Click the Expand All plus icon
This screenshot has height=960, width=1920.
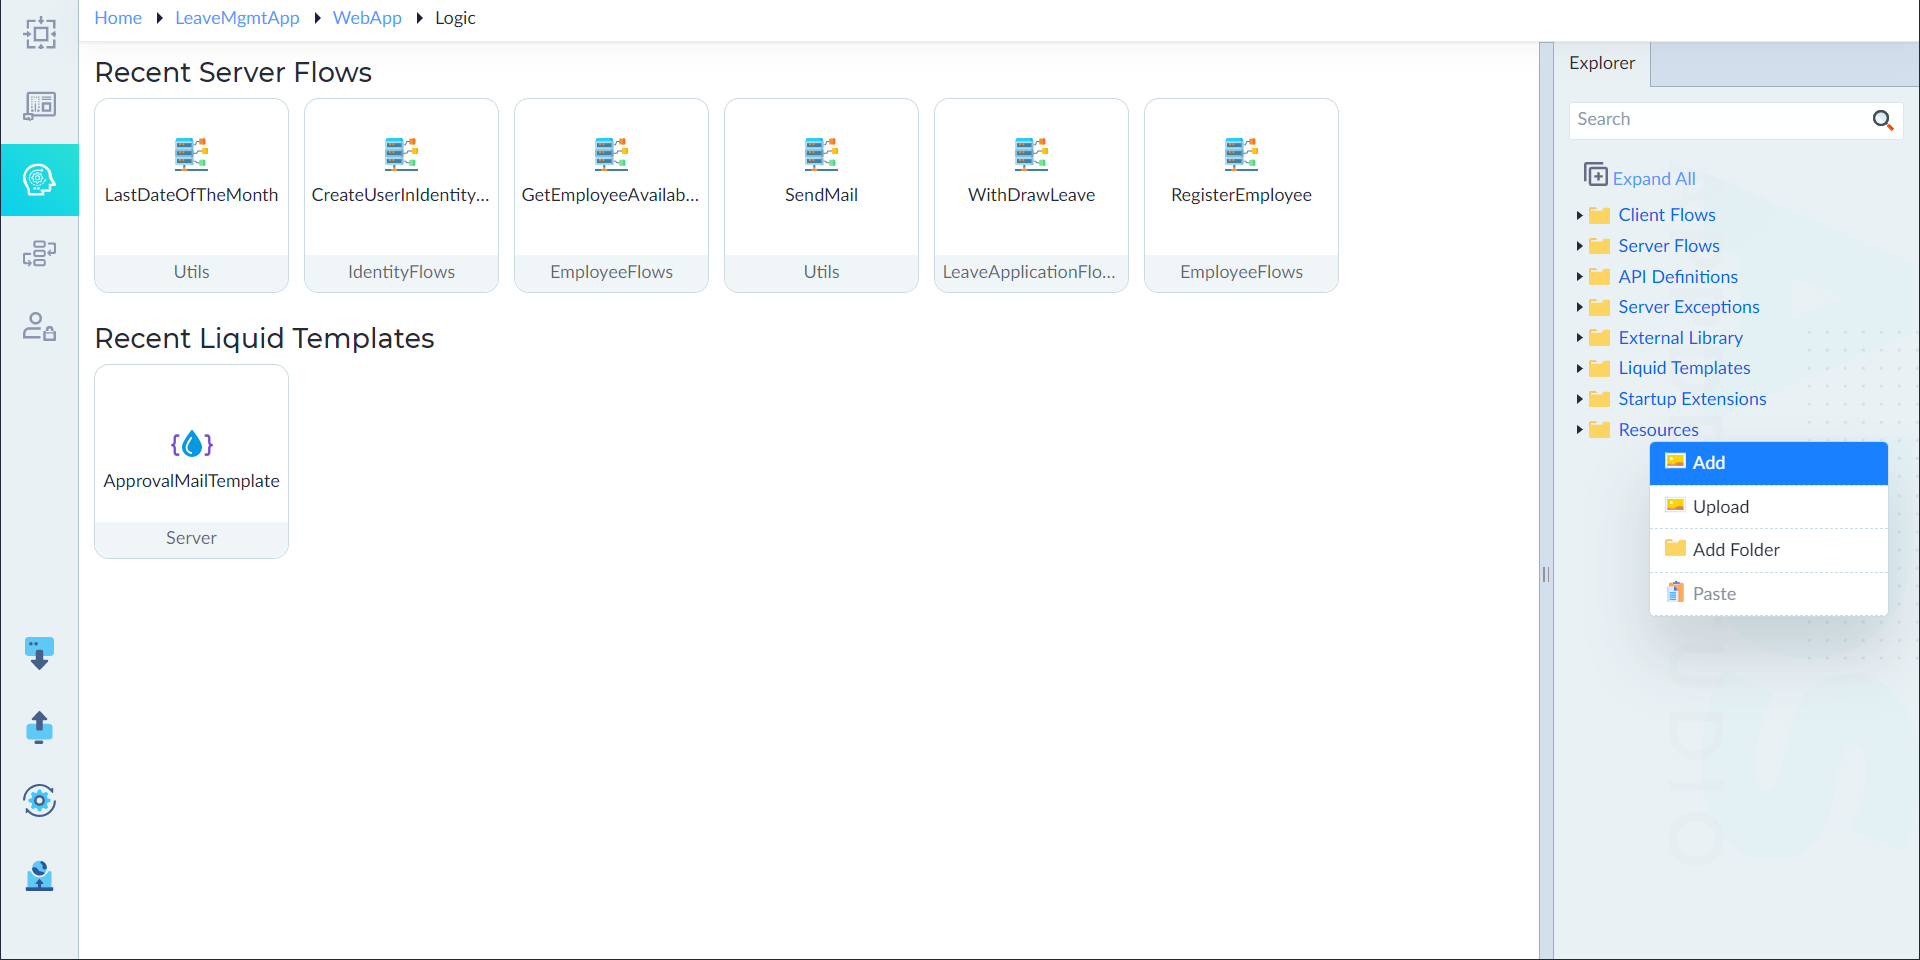click(1595, 174)
